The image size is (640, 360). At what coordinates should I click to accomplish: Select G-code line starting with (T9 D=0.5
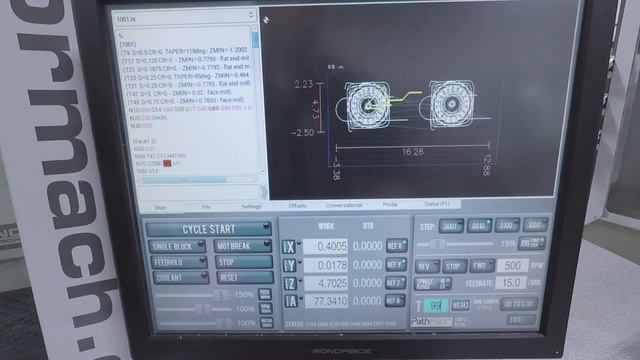(184, 51)
